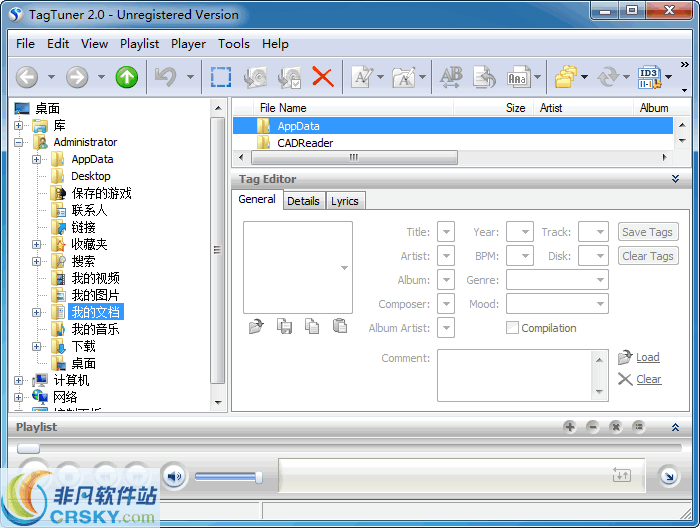Viewport: 700px width, 528px height.
Task: Expand the 收藏夹 tree node
Action: [x=37, y=244]
